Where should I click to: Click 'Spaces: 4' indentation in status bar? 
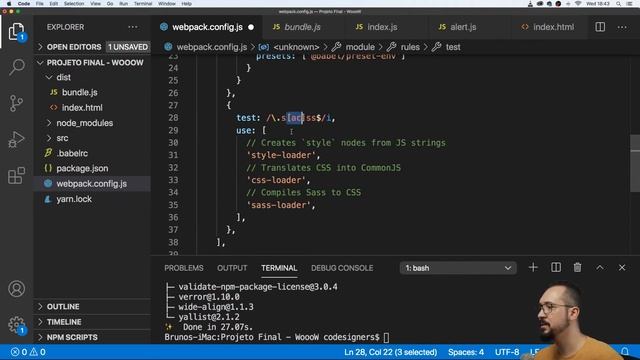(x=466, y=352)
